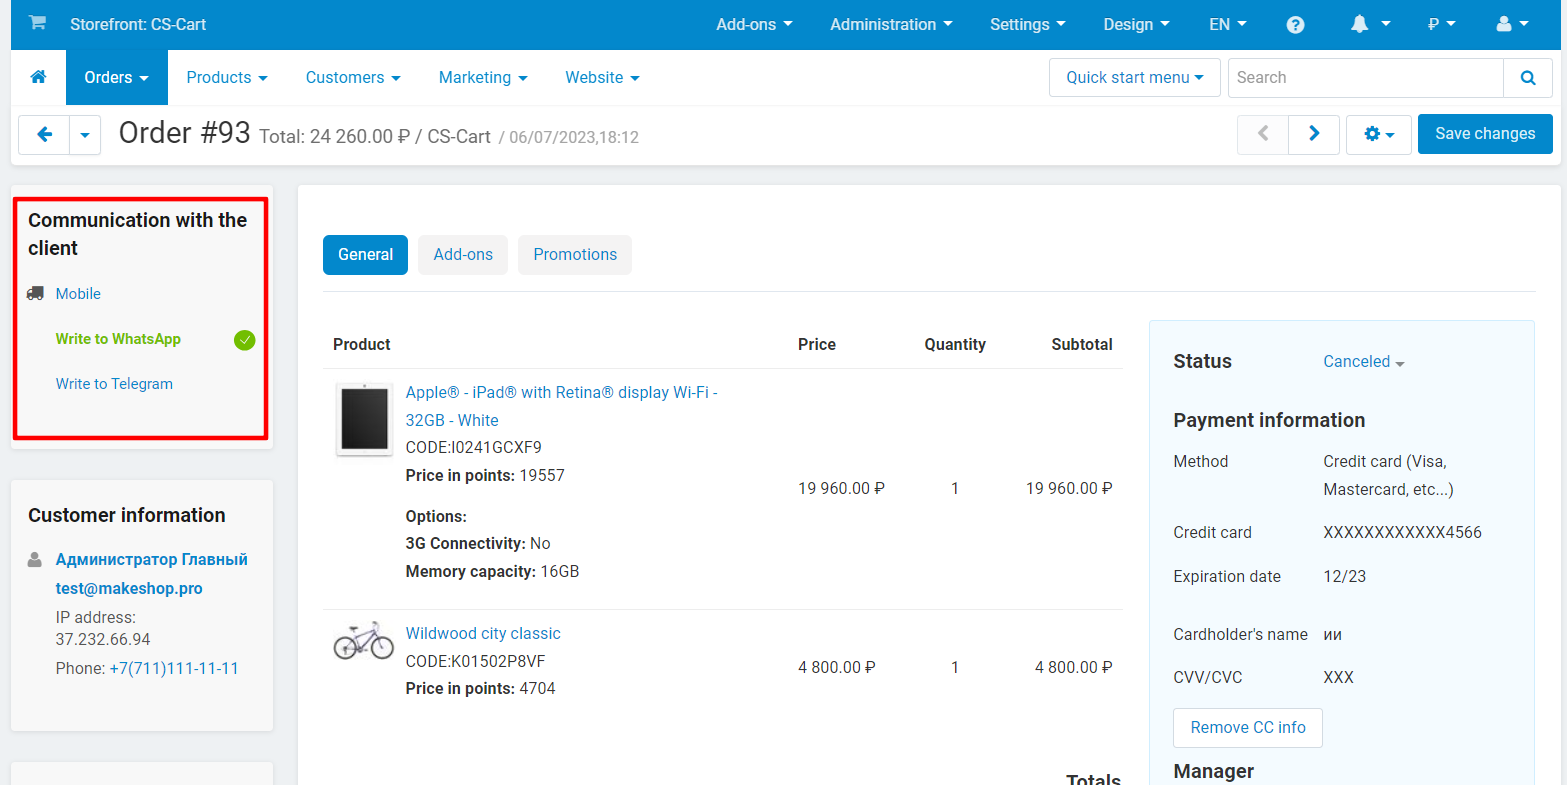Click the home icon in navigation bar
Image resolution: width=1567 pixels, height=785 pixels.
click(x=38, y=77)
